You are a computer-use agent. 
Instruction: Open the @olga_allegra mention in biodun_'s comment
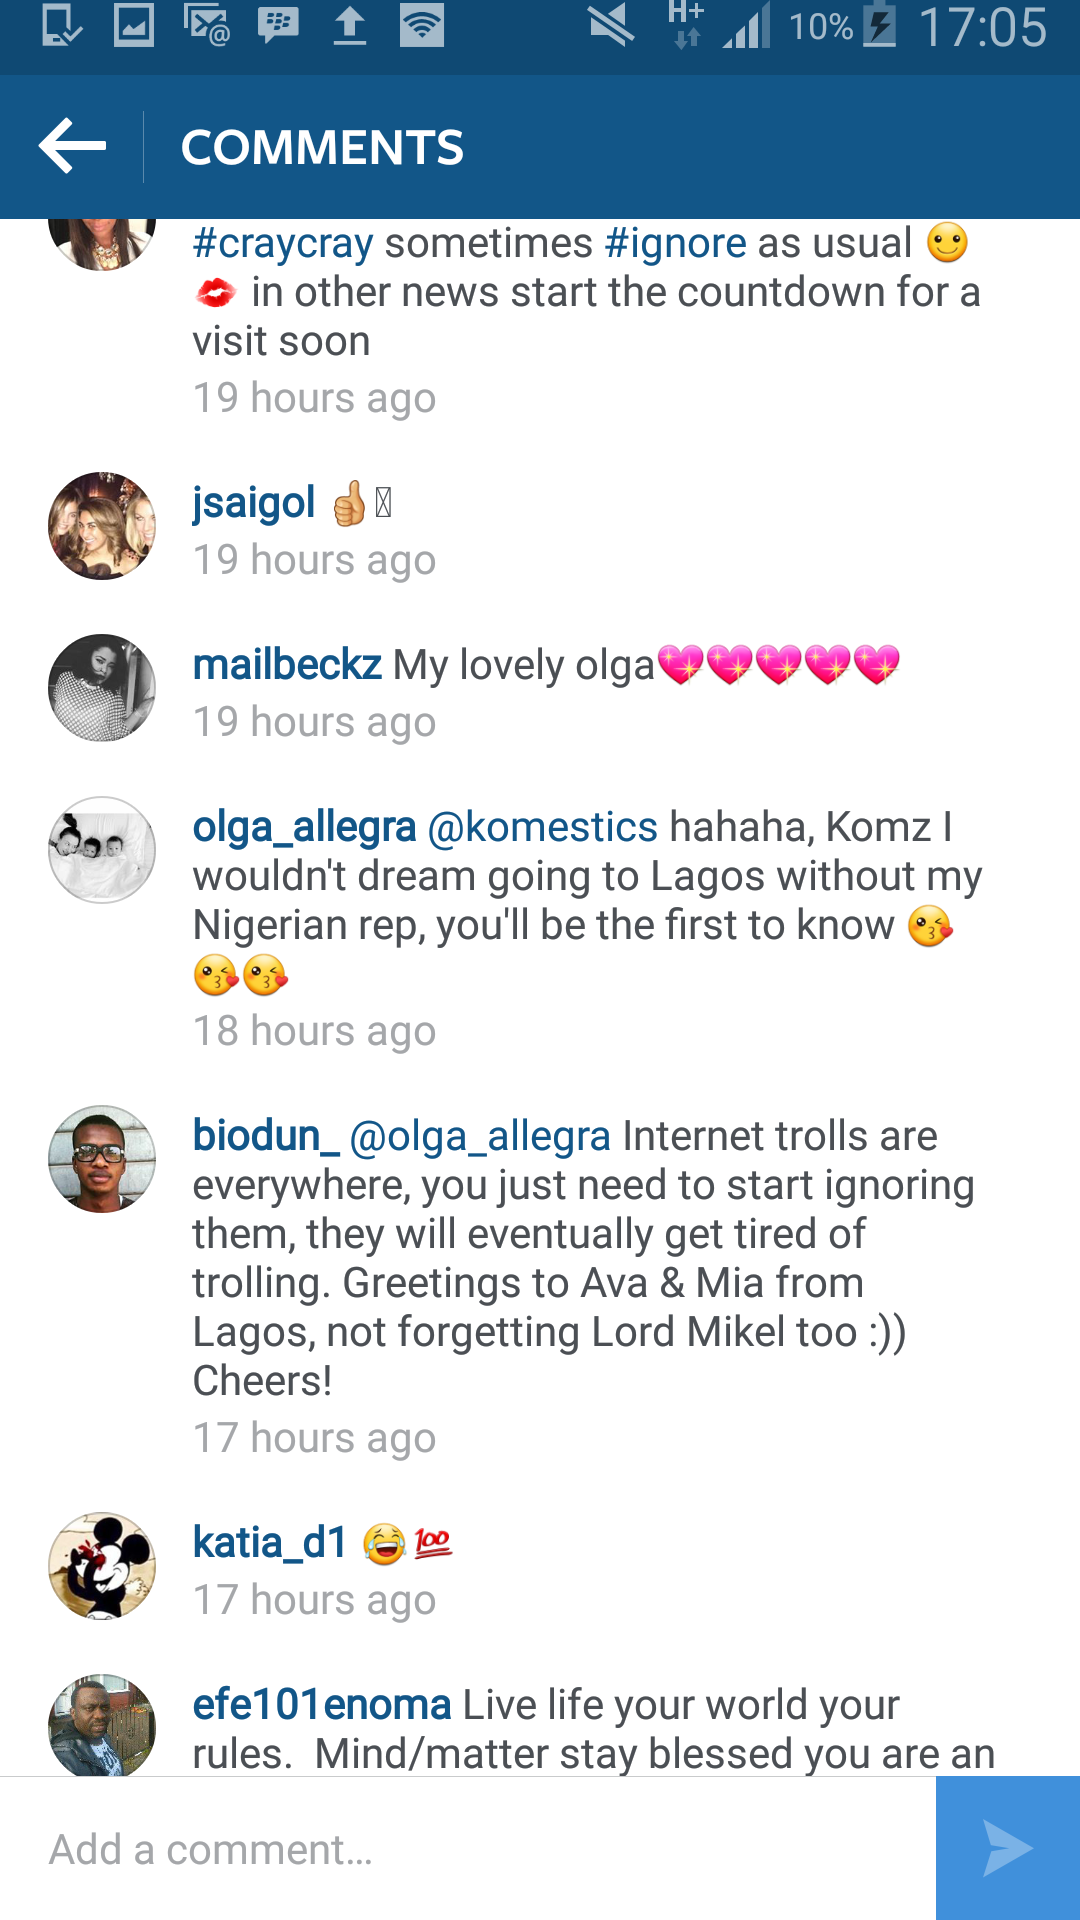480,1137
